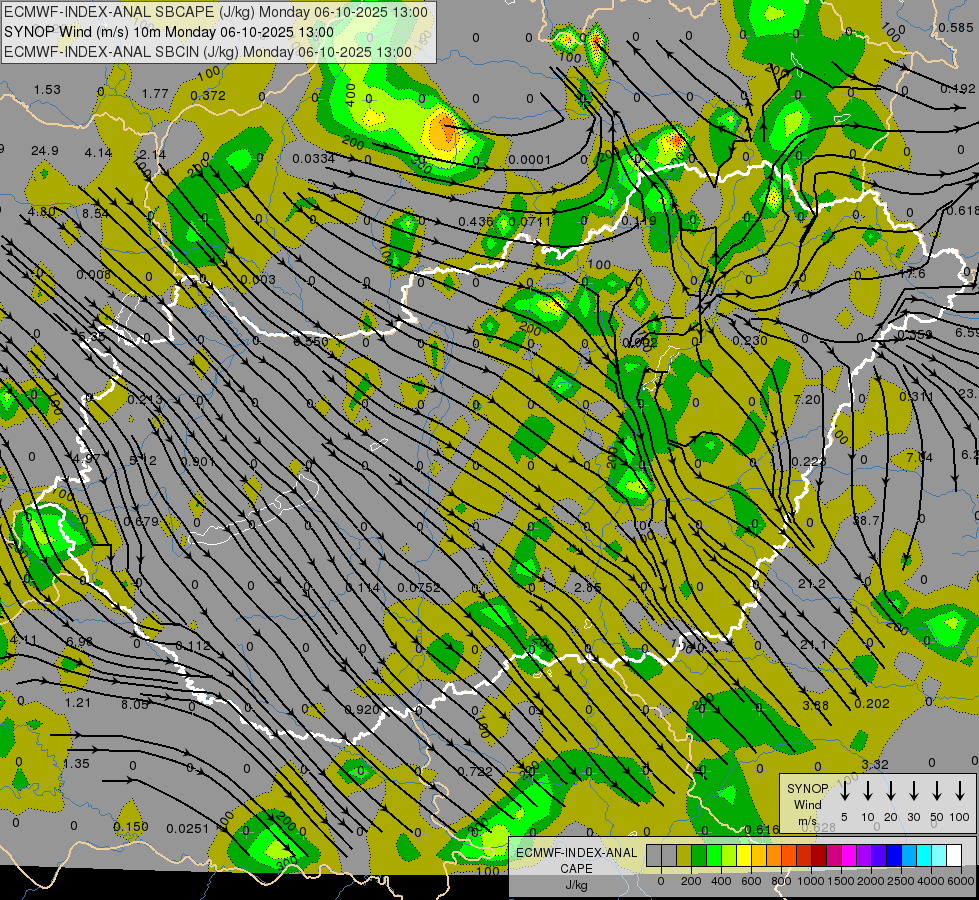
Task: Click the 1000 tick label on color scale
Action: [810, 881]
